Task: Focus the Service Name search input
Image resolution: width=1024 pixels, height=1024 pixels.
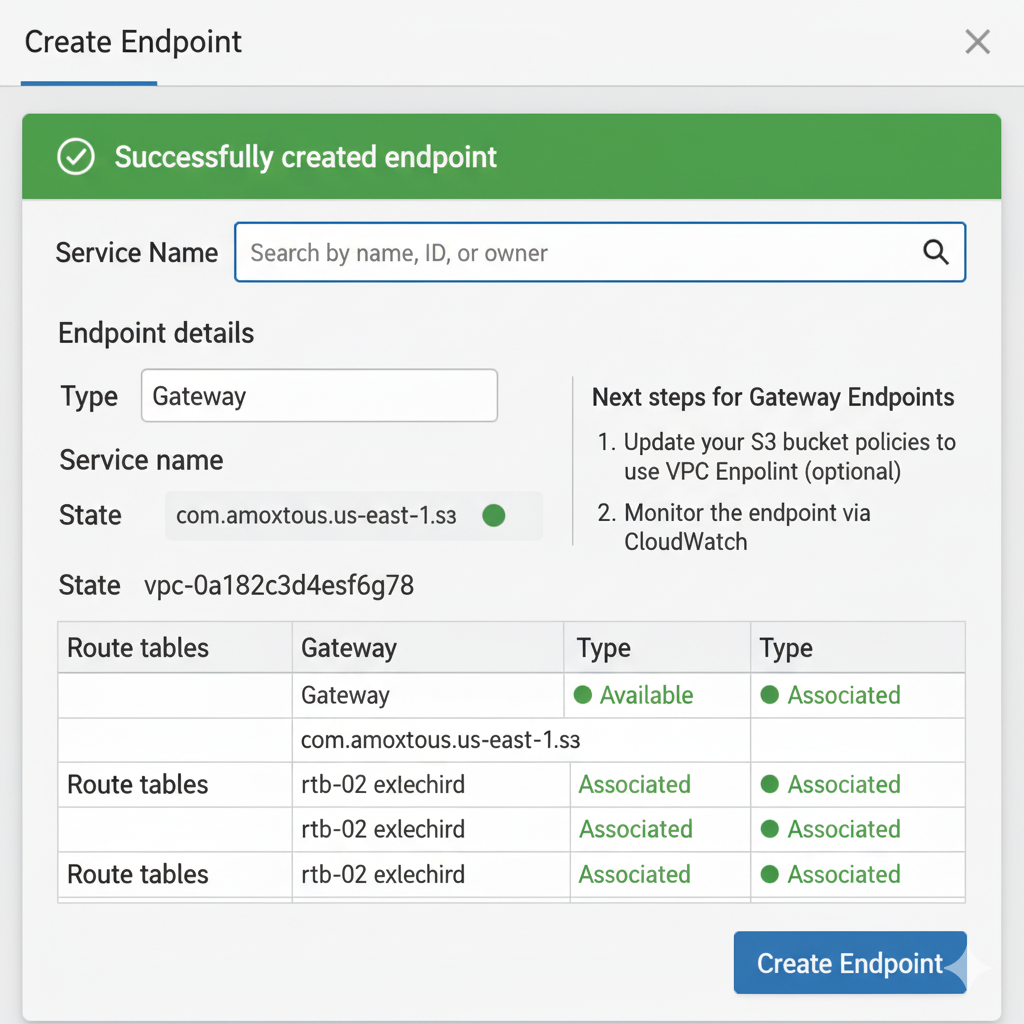Action: pos(580,253)
